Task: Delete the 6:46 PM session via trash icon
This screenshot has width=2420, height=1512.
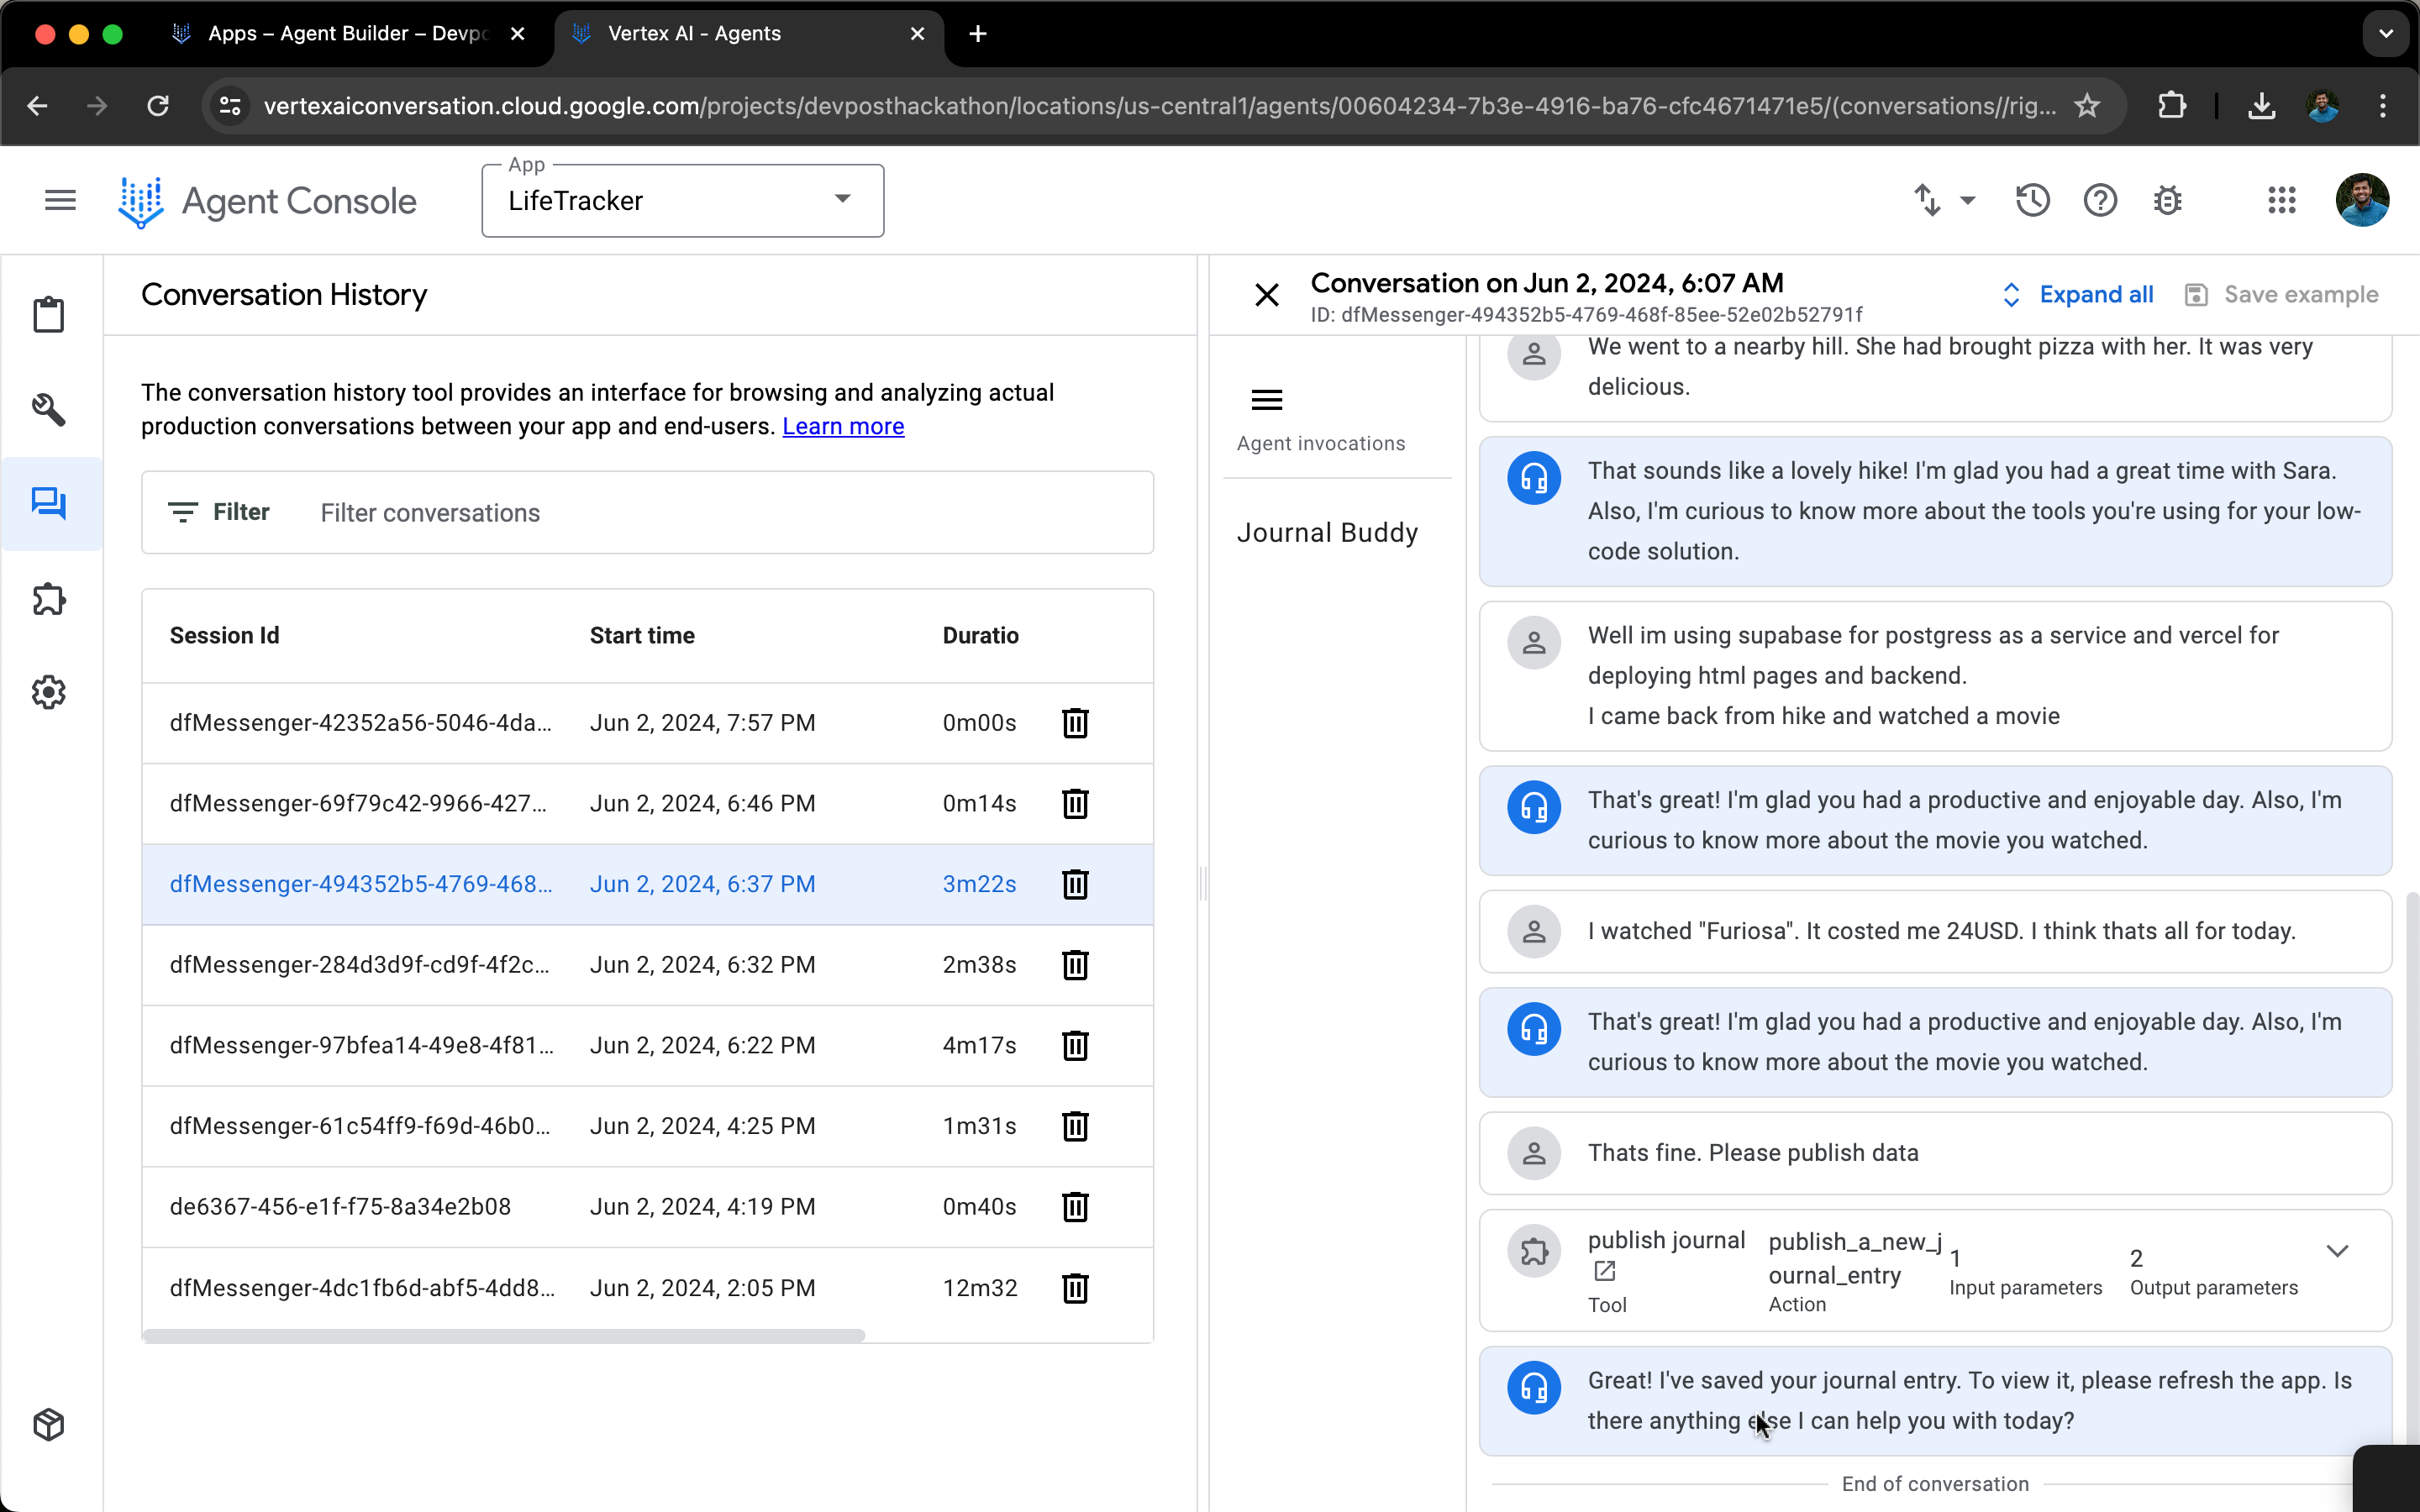Action: (1075, 803)
